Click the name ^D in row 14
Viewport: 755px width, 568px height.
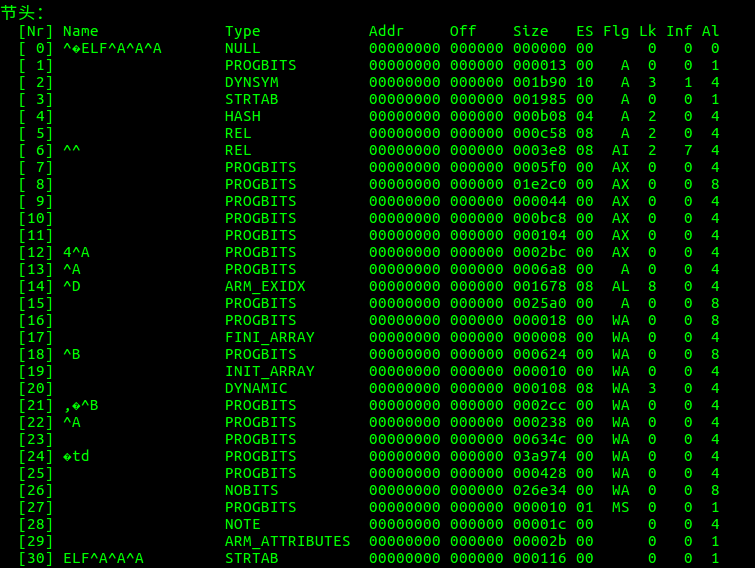point(72,286)
